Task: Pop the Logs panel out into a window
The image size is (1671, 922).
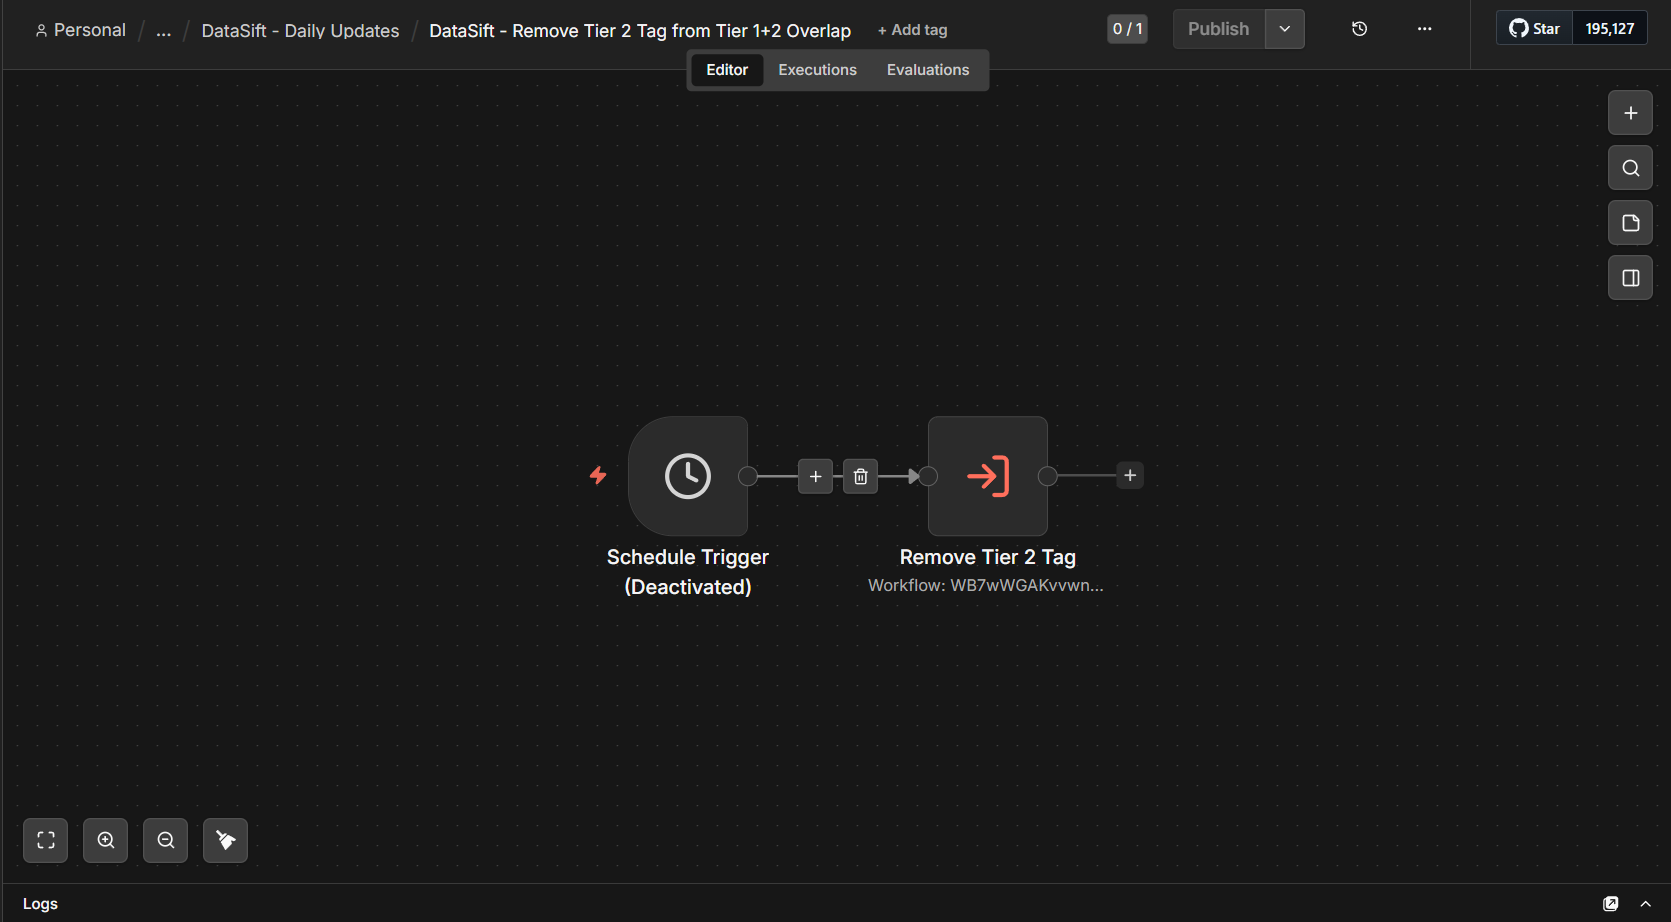Action: (x=1610, y=903)
